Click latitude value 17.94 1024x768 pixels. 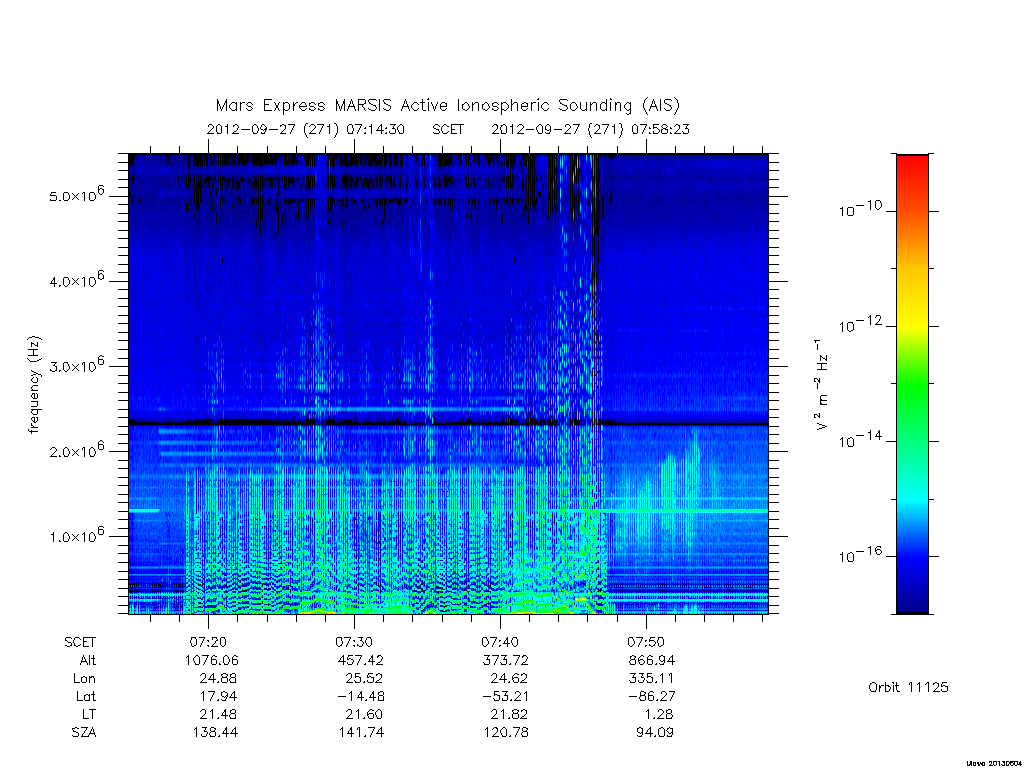218,696
